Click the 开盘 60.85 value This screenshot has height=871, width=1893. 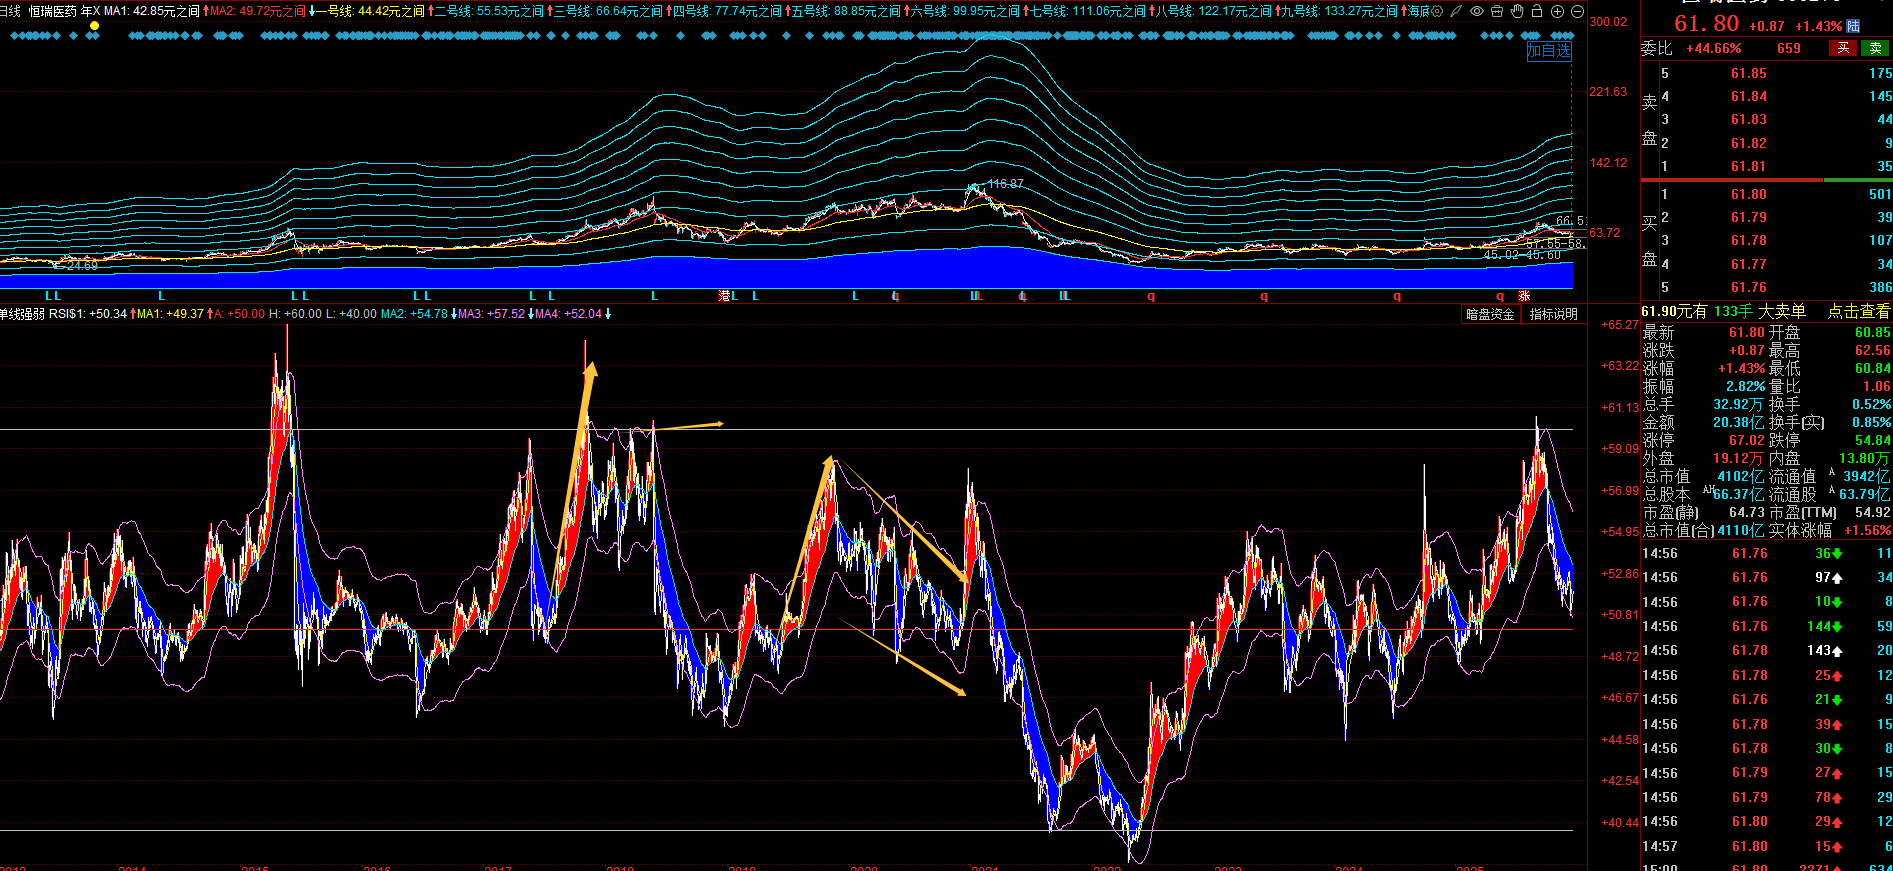coord(1872,332)
